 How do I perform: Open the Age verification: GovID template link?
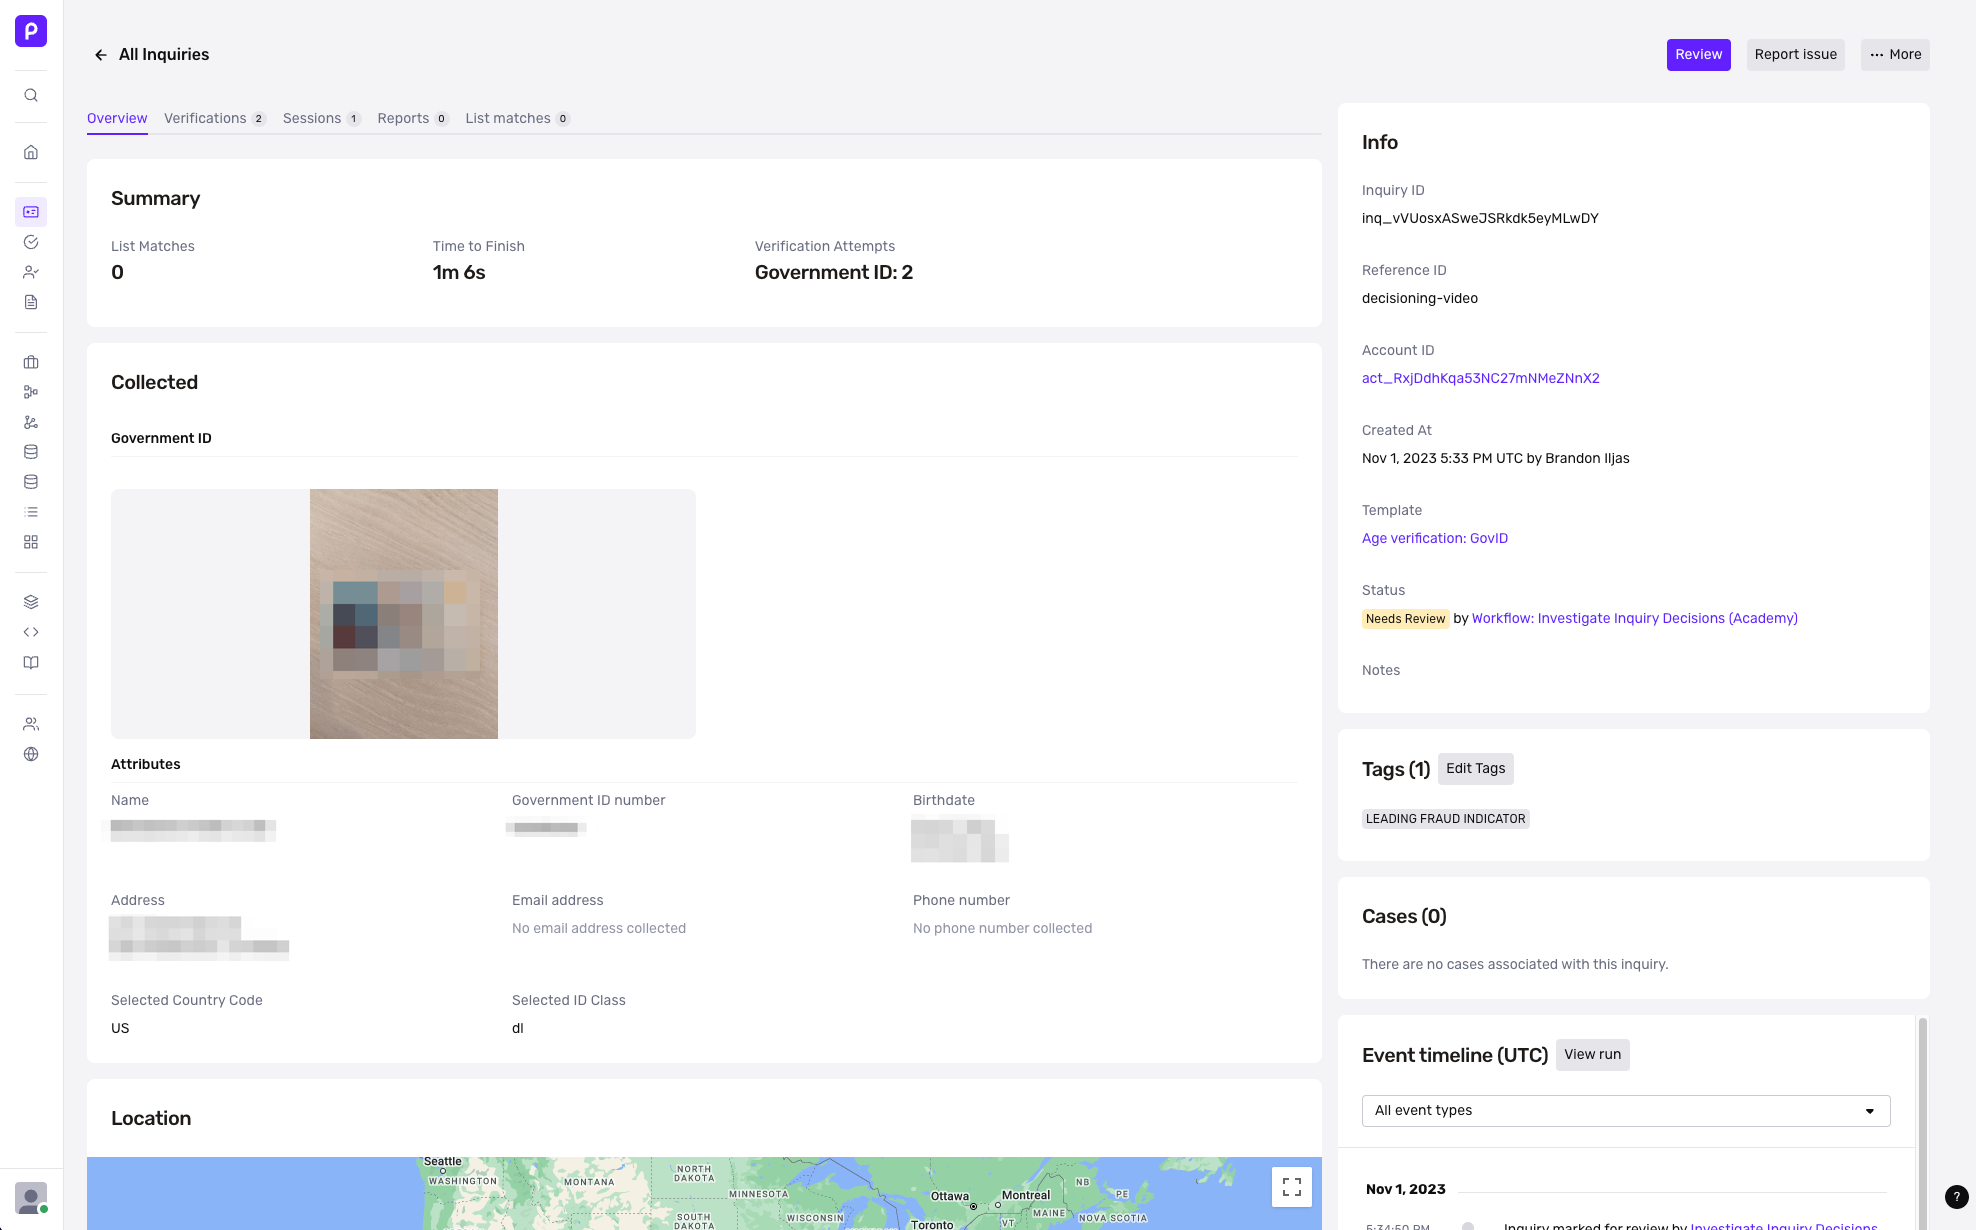click(1434, 538)
